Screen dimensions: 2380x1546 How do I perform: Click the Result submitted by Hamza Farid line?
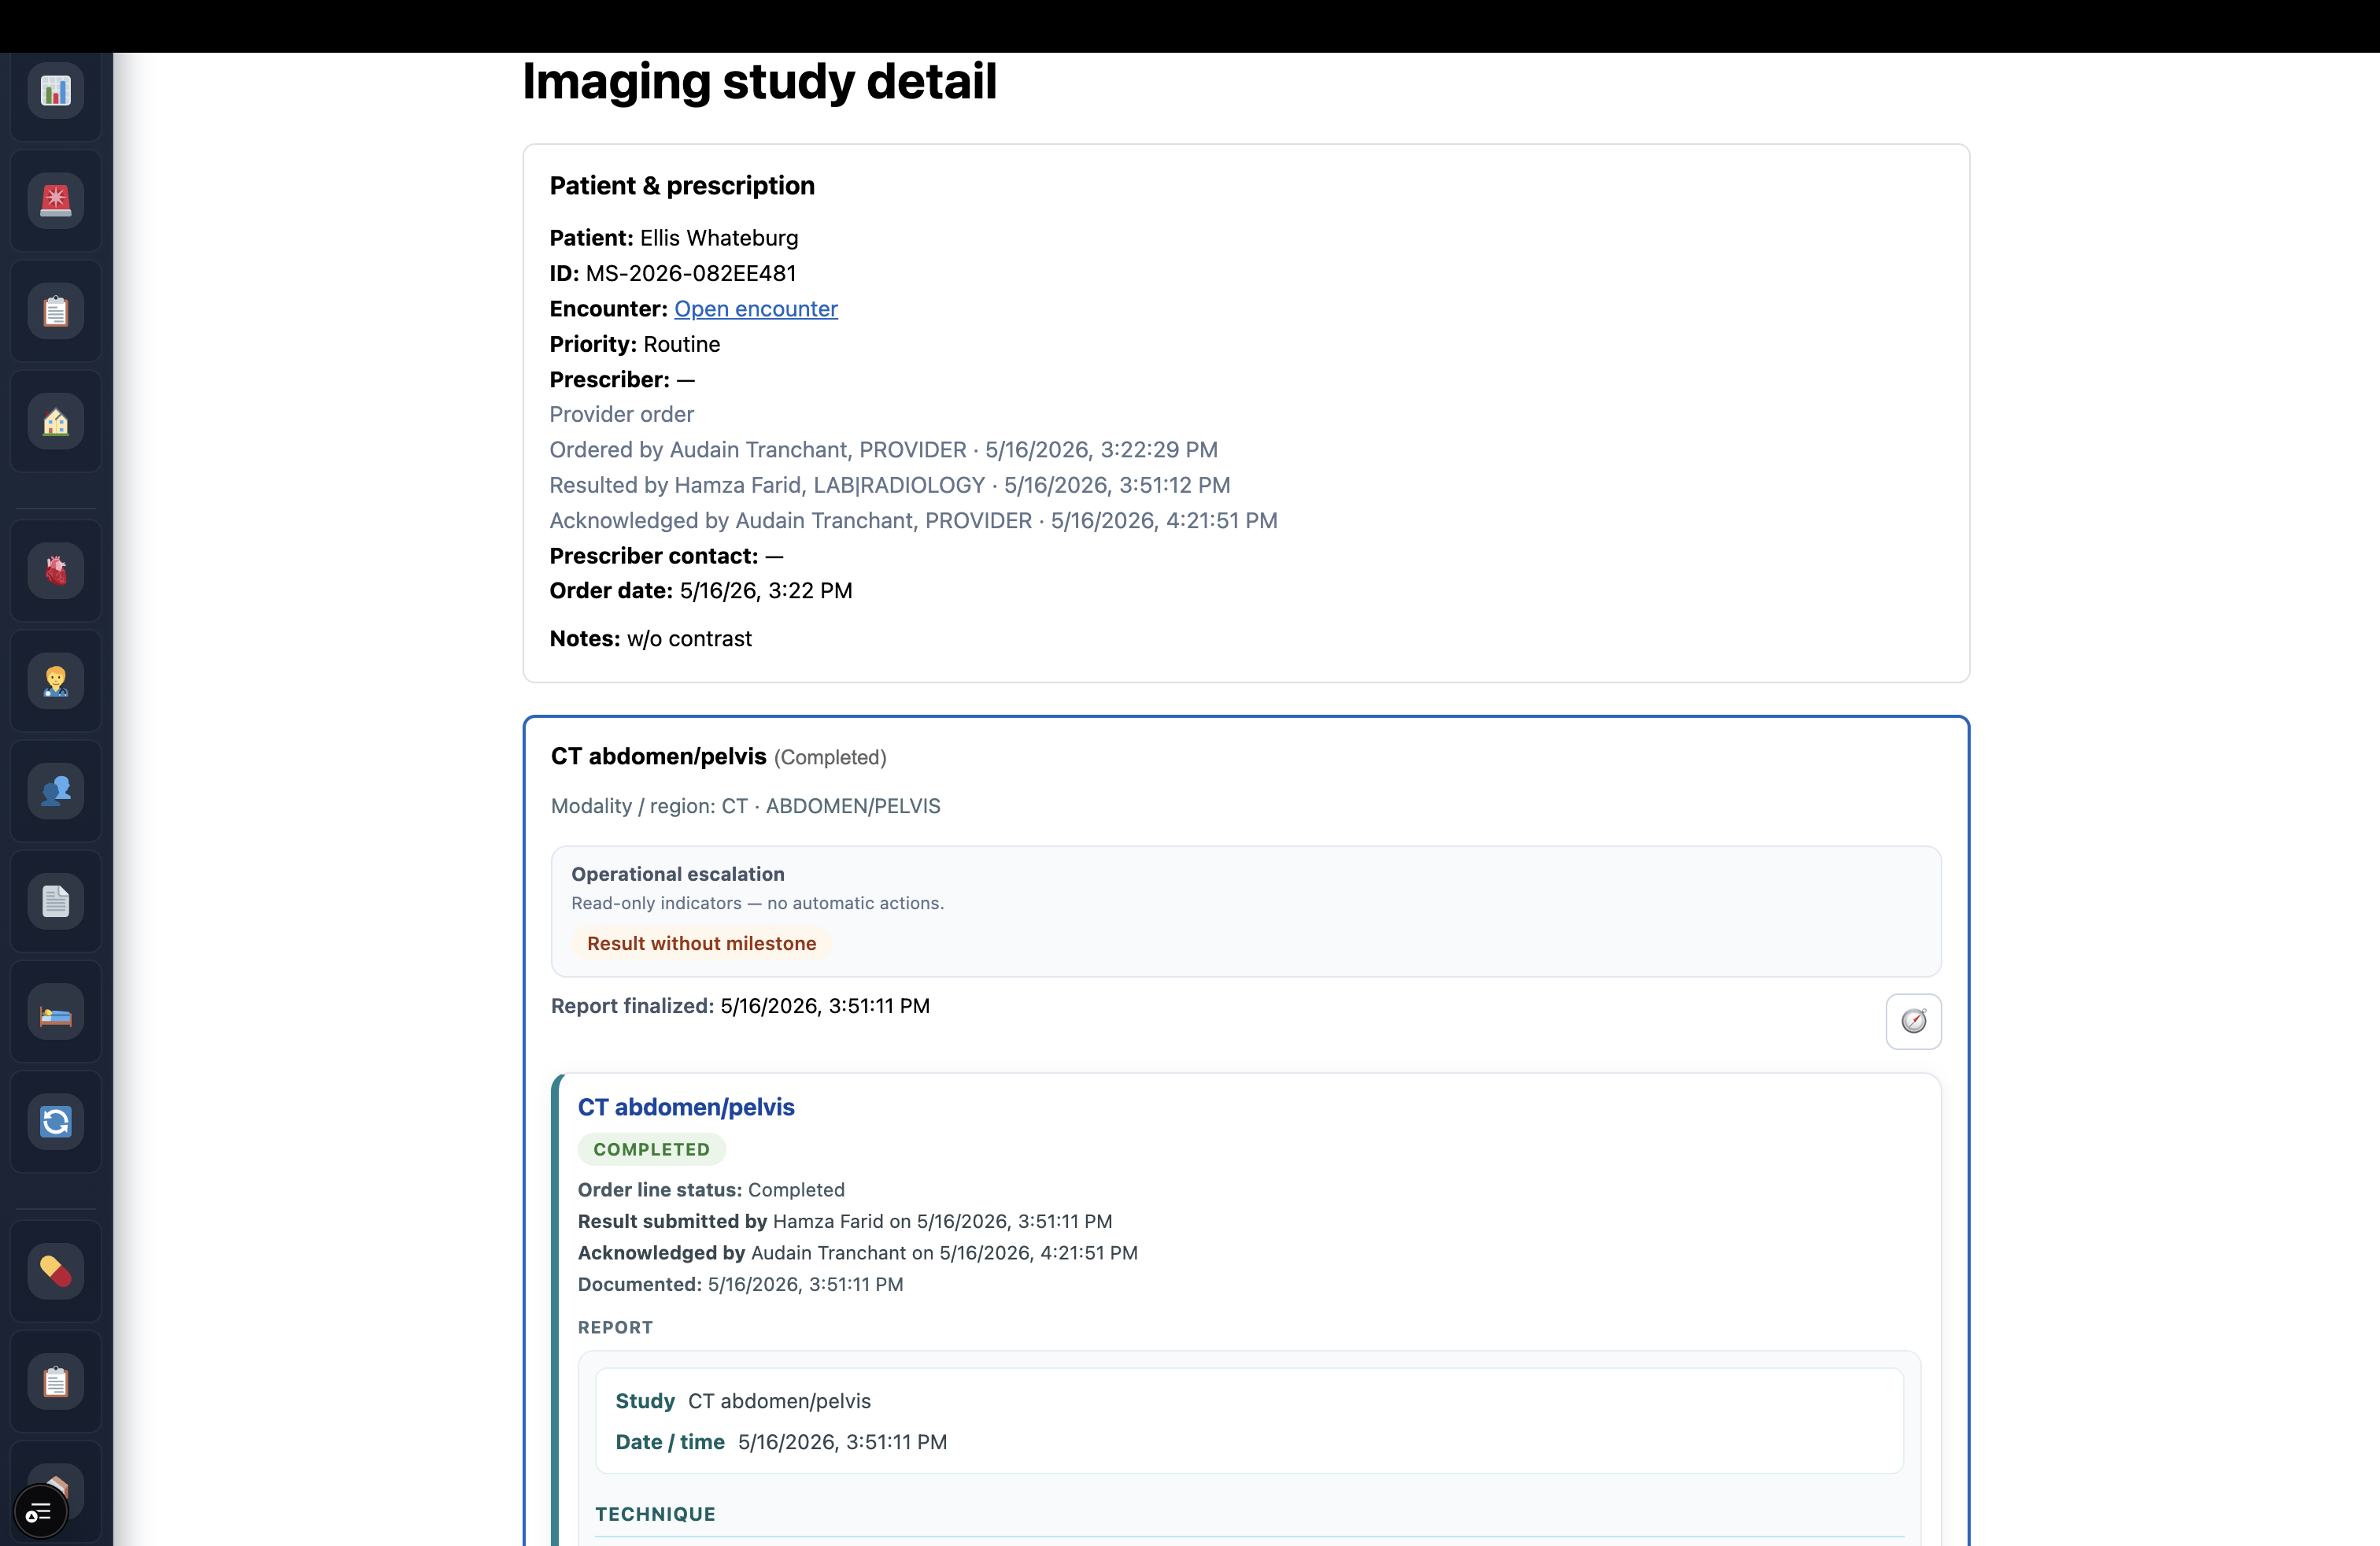coord(845,1221)
